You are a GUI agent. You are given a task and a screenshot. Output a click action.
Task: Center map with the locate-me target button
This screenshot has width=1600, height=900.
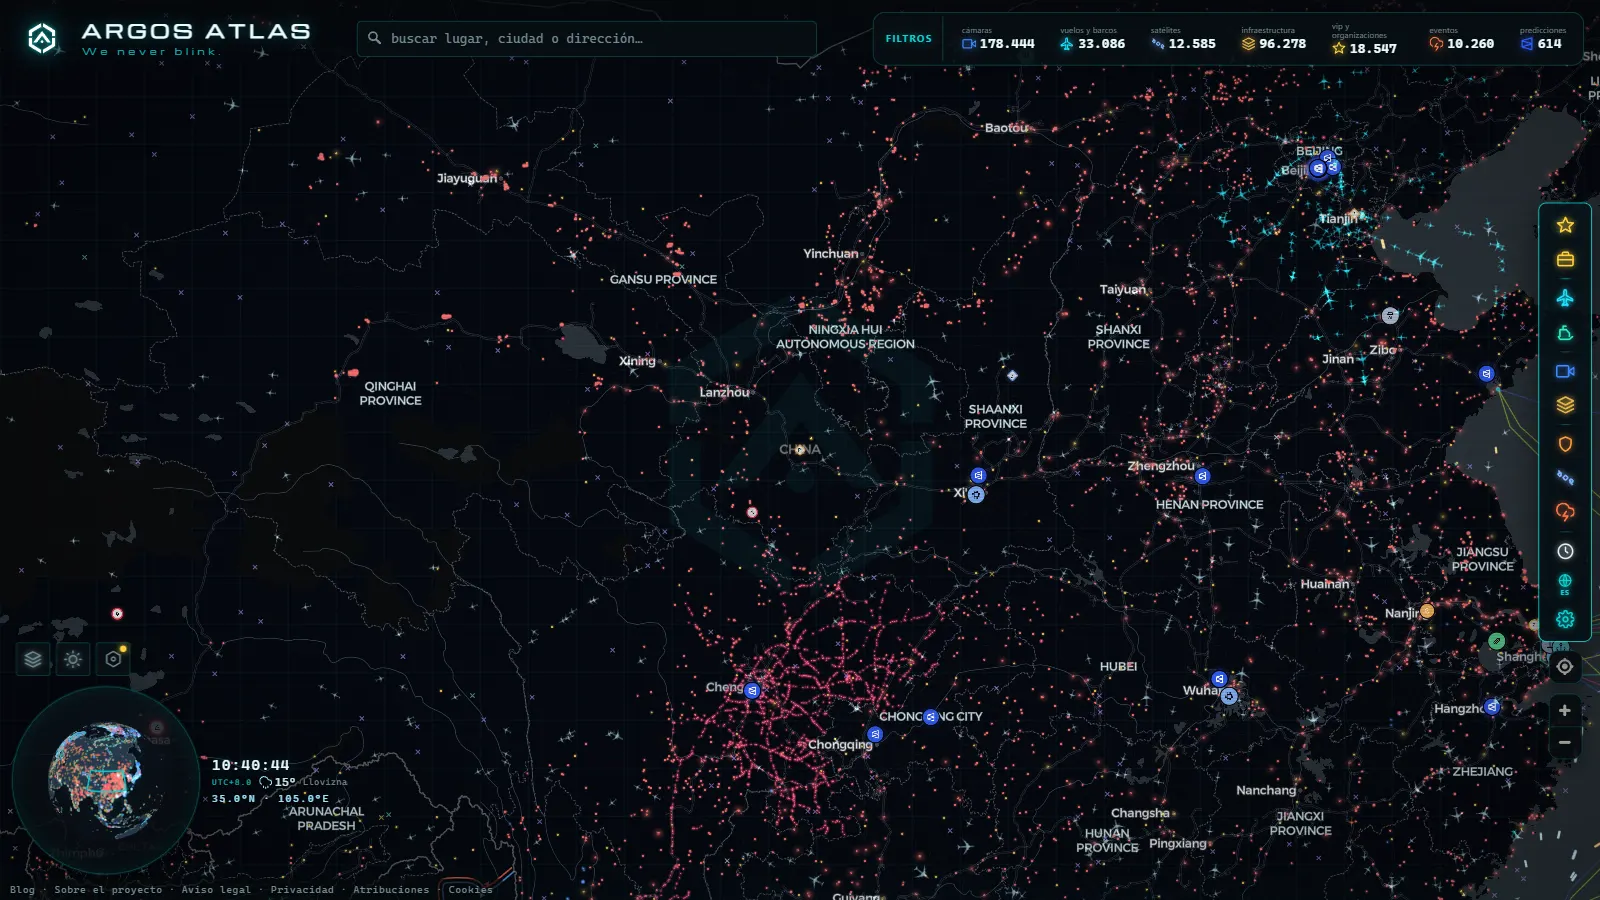tap(1565, 667)
